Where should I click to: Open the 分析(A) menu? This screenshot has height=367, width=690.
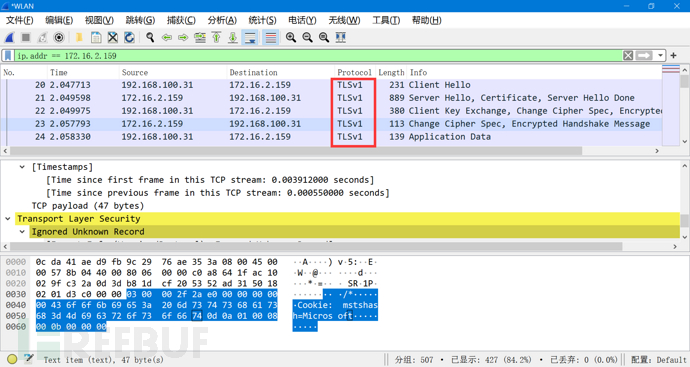tap(222, 20)
